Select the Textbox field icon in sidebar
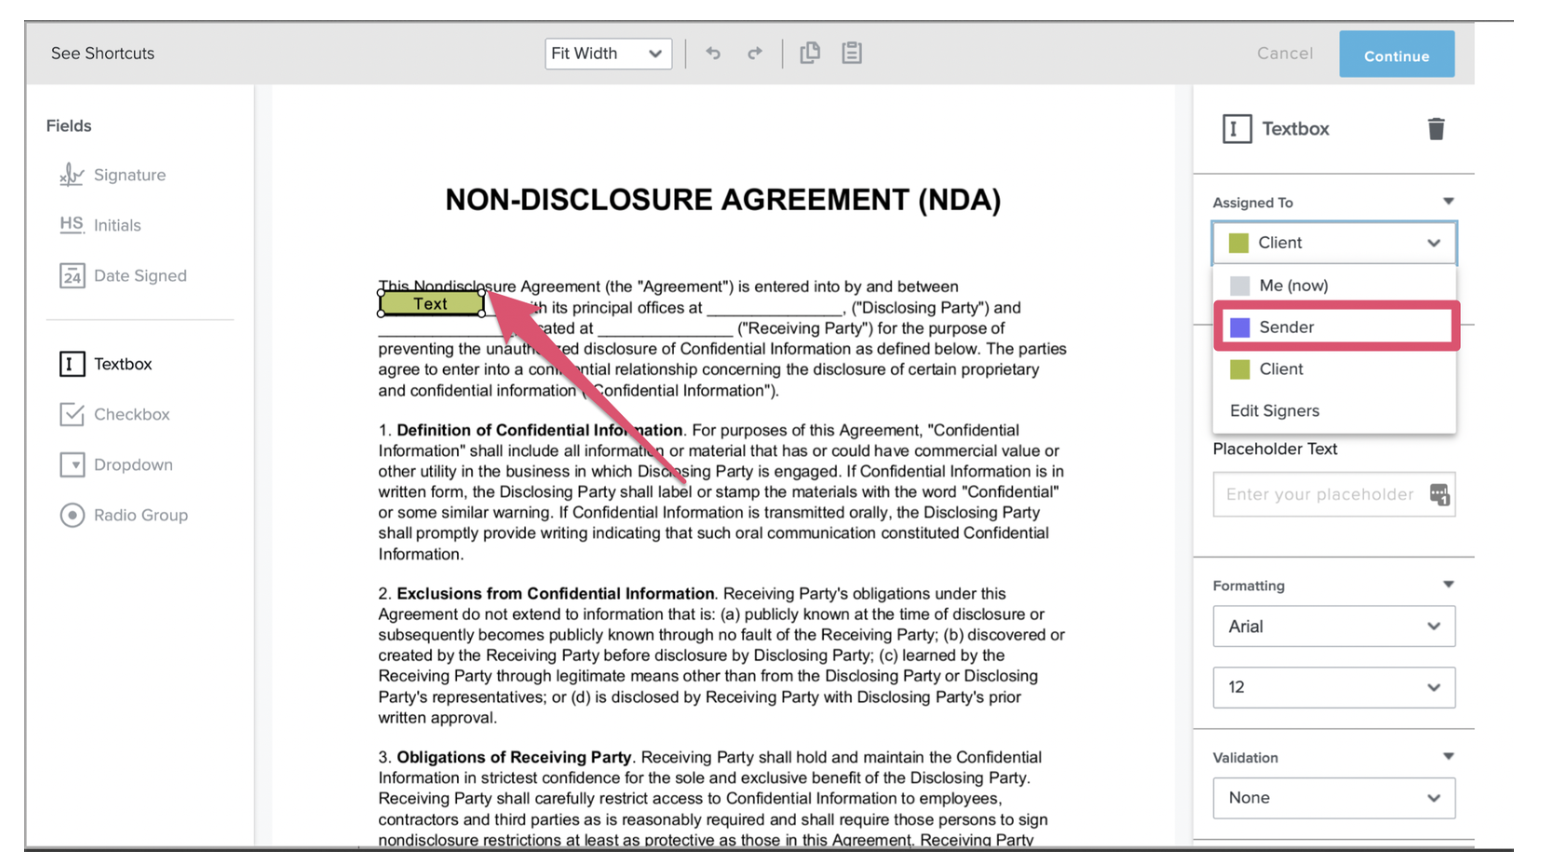The height and width of the screenshot is (854, 1554). tap(70, 364)
